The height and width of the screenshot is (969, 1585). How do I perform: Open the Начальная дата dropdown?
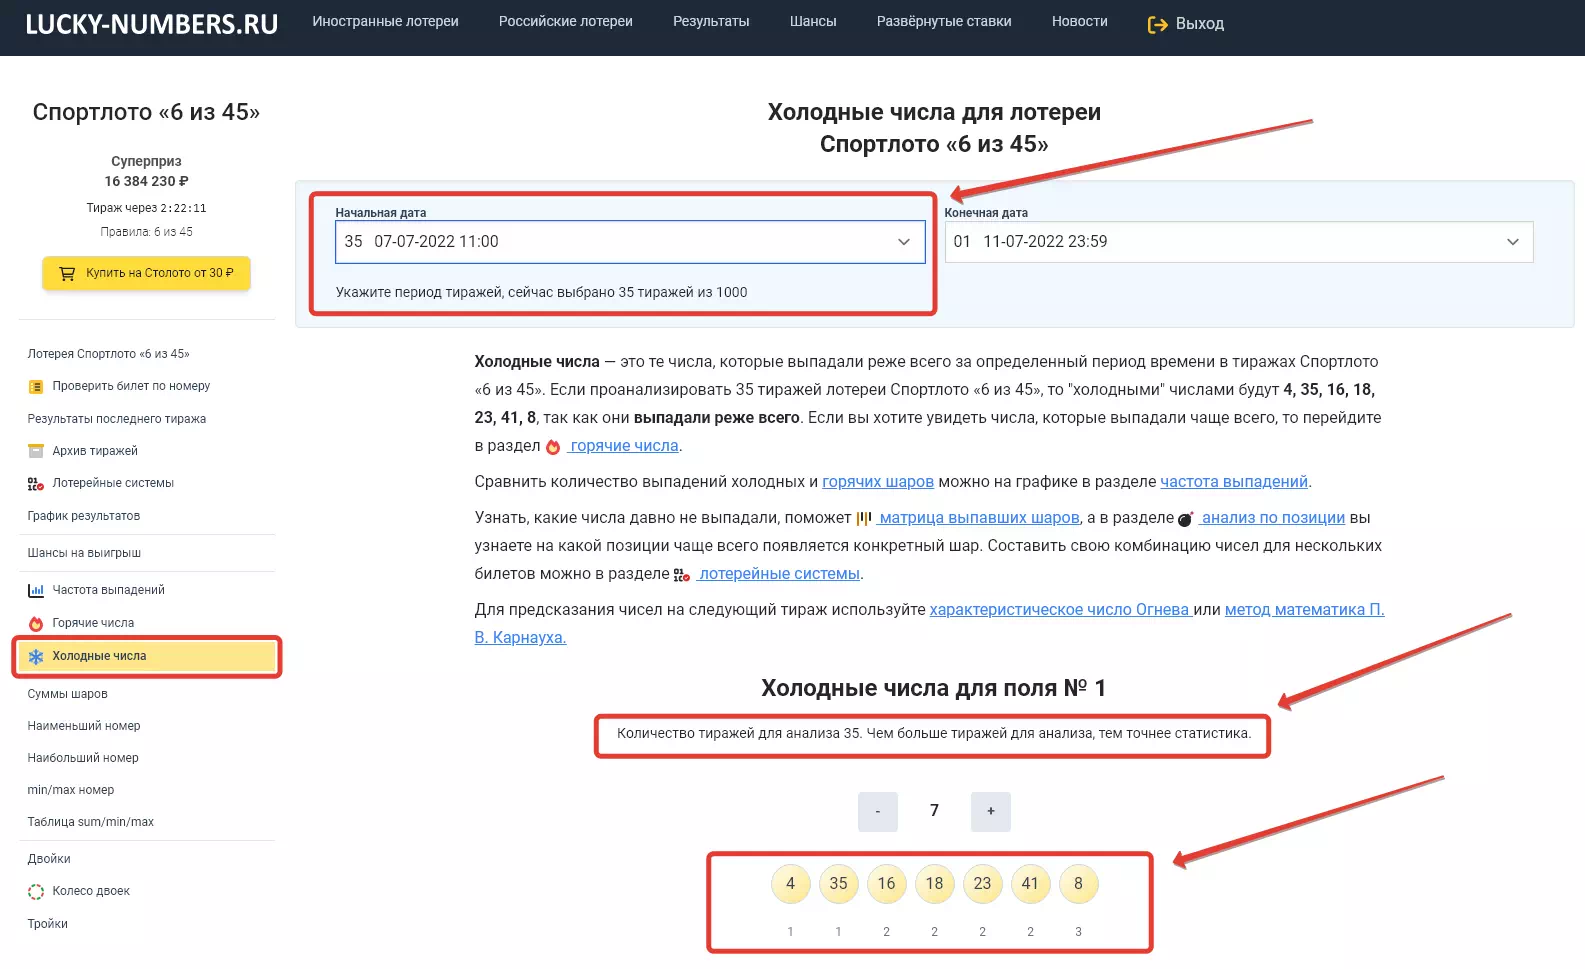[x=630, y=242]
